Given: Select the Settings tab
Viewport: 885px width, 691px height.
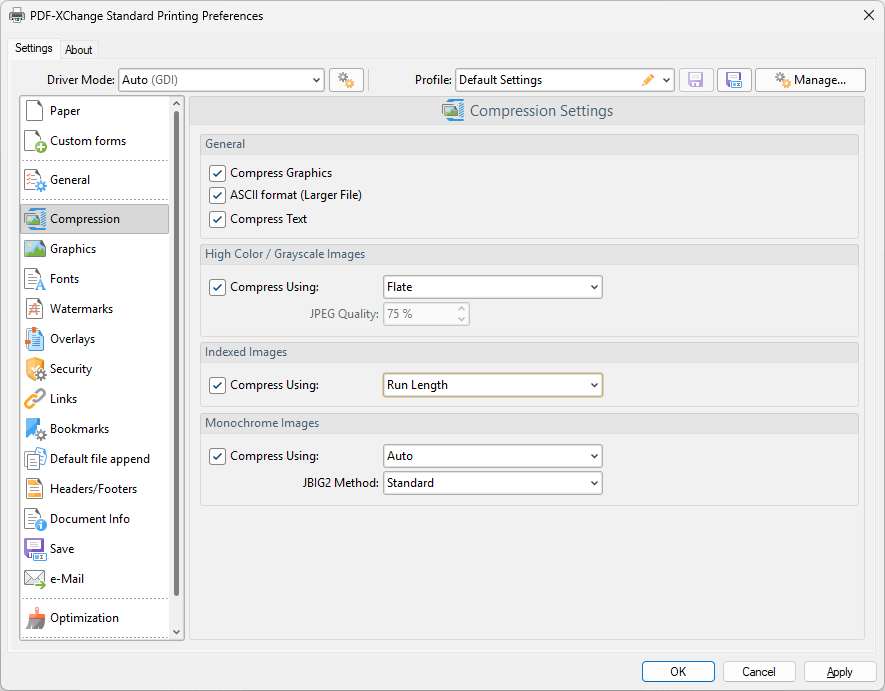Looking at the screenshot, I should 34,49.
